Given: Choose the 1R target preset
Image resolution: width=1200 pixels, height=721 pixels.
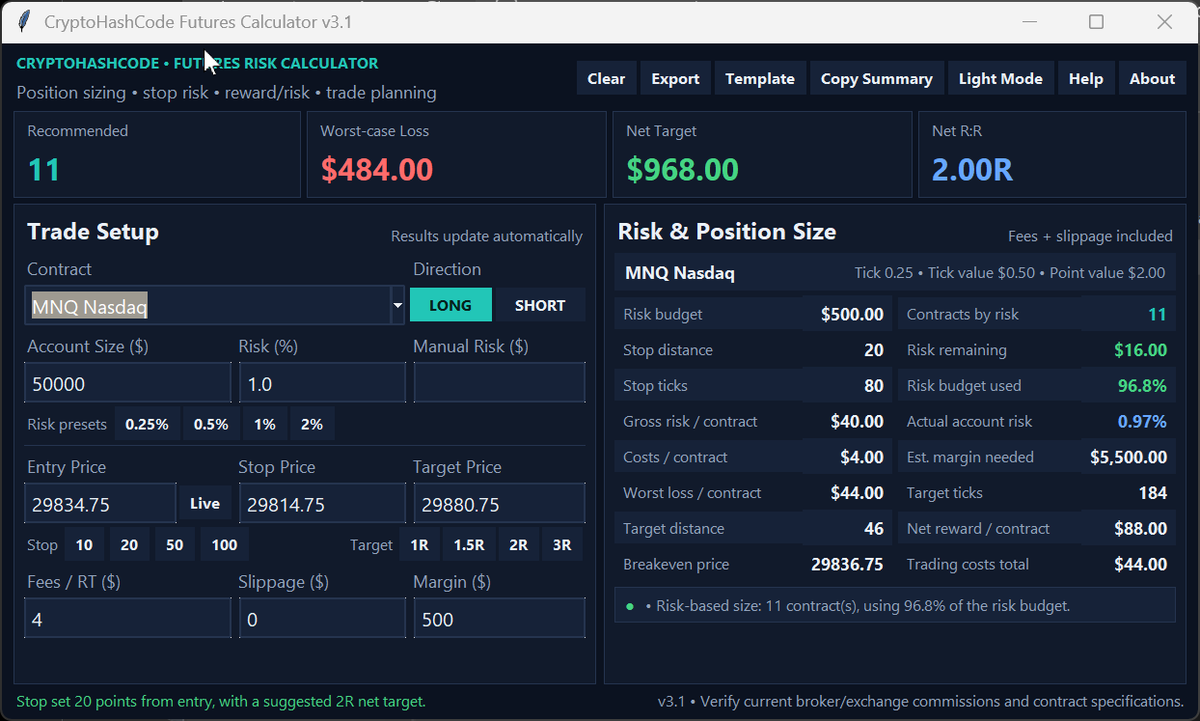Looking at the screenshot, I should [420, 545].
